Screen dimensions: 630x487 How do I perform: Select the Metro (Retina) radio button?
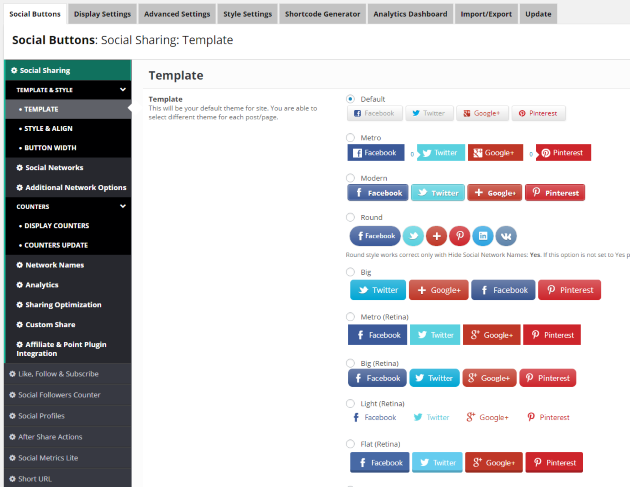point(350,317)
